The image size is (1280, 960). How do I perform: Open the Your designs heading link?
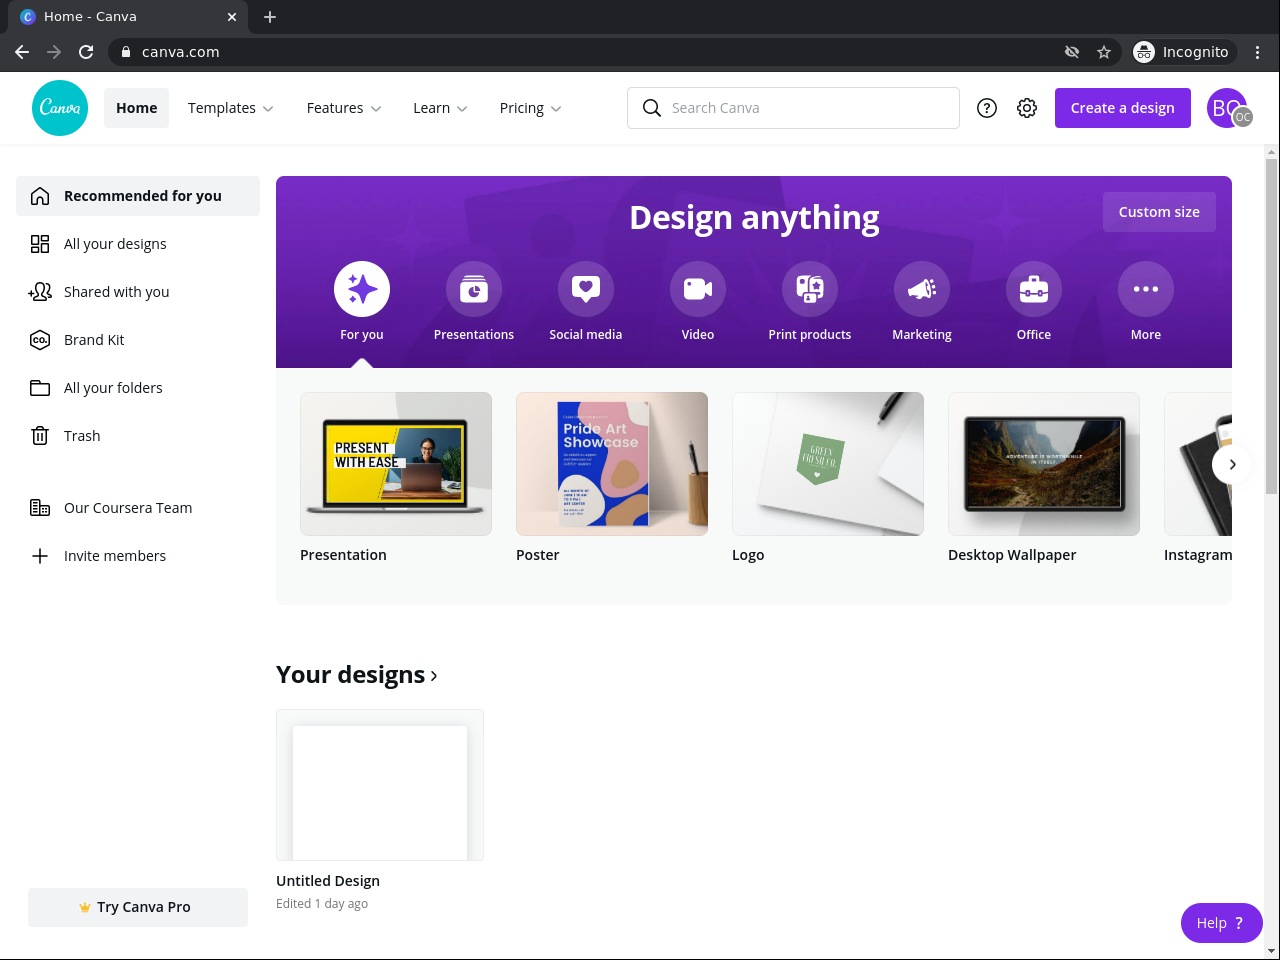[357, 675]
